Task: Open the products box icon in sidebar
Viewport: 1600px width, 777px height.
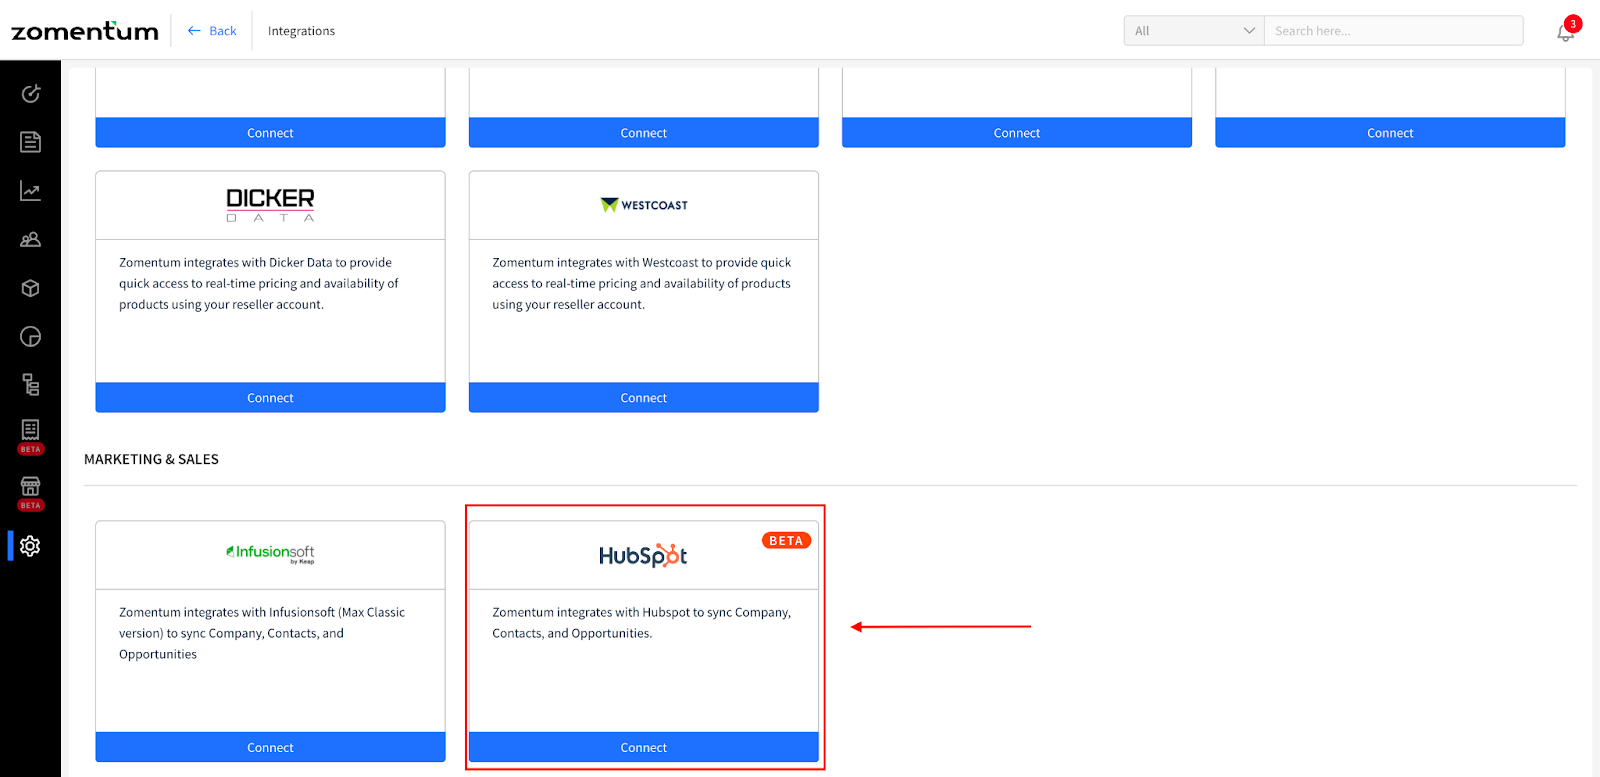Action: click(30, 288)
